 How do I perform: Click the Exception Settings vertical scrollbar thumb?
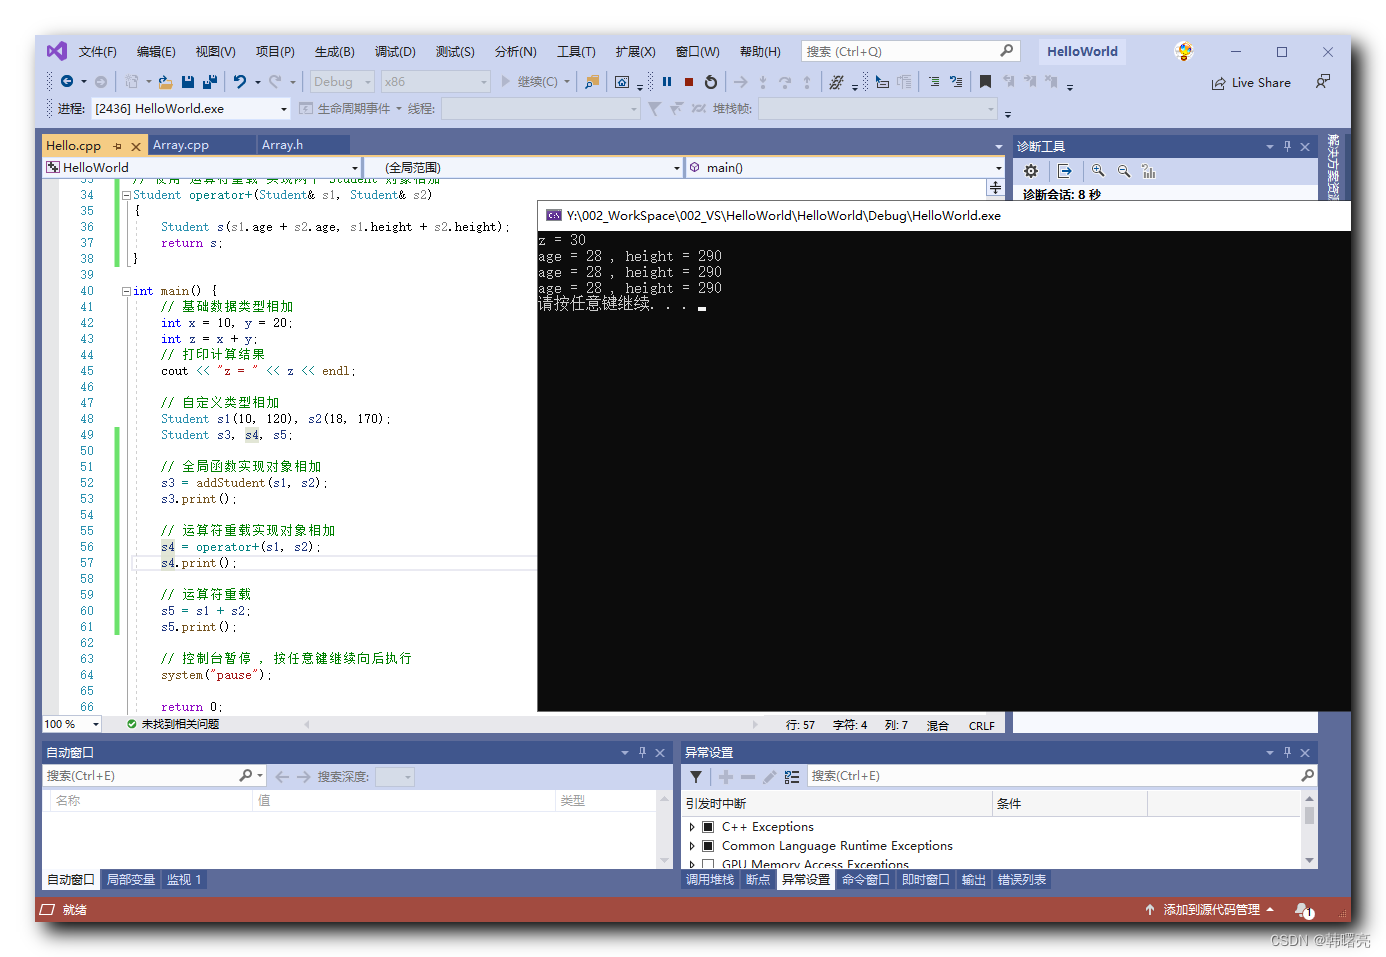point(1309,815)
